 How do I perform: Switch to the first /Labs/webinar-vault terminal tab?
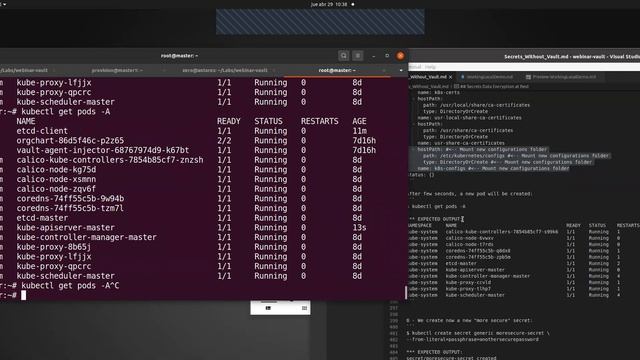pos(24,70)
